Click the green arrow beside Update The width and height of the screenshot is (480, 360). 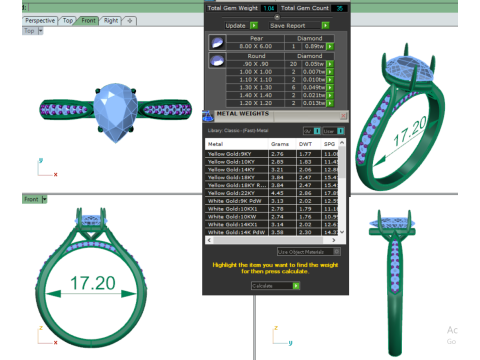click(x=254, y=26)
